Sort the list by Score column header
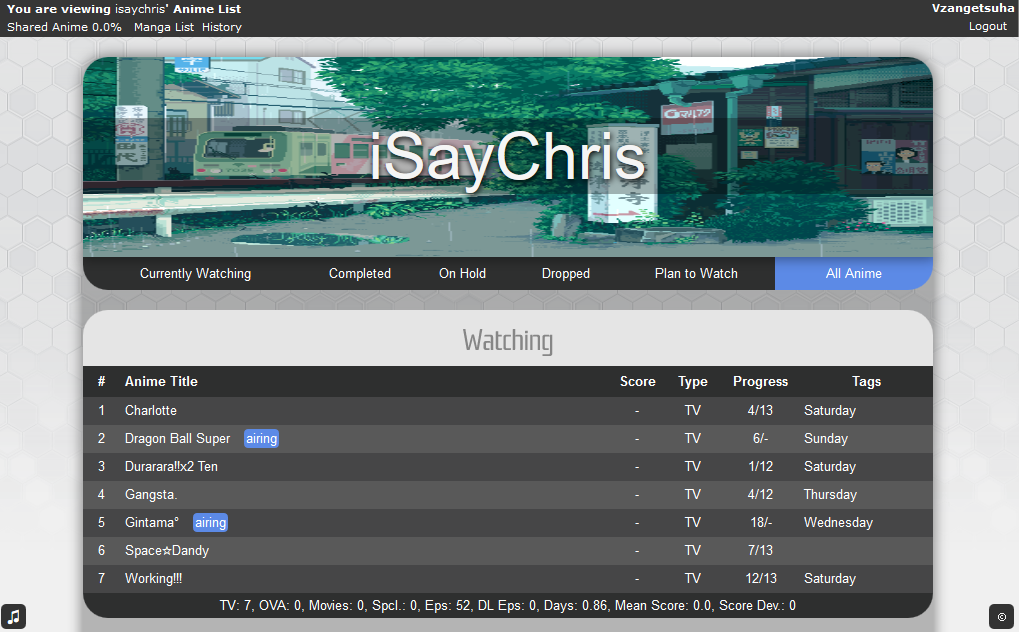1019x632 pixels. [637, 382]
